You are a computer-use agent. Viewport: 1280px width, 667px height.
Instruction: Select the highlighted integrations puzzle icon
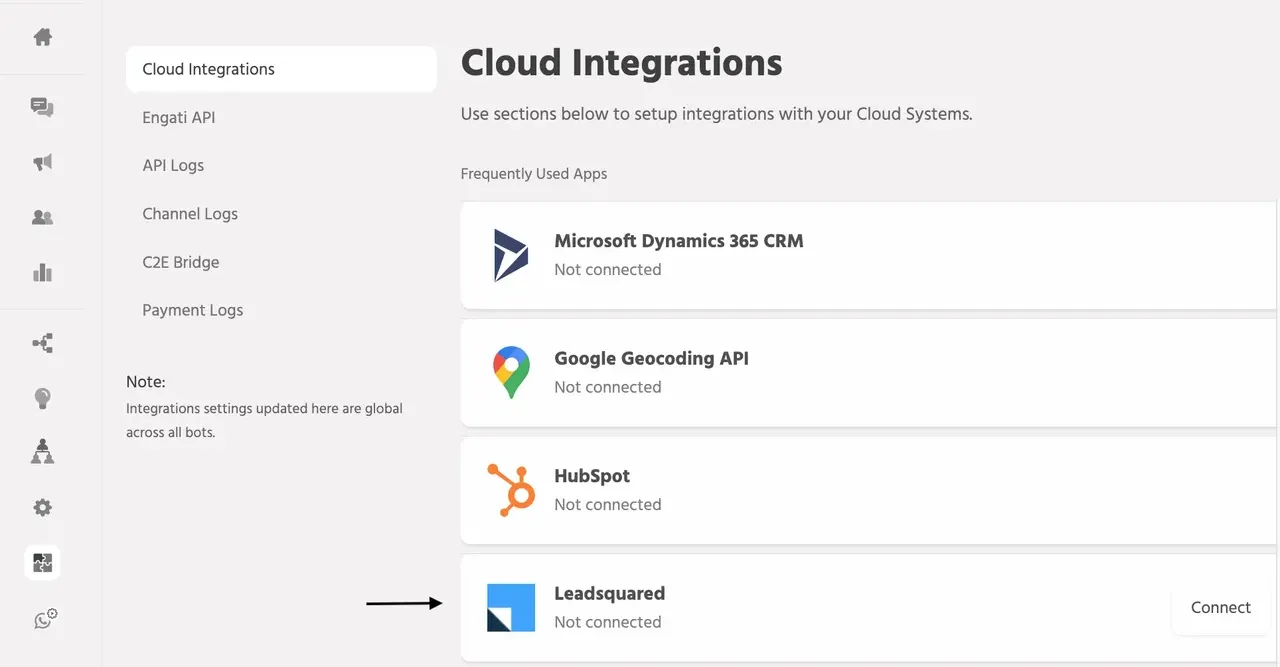click(42, 563)
